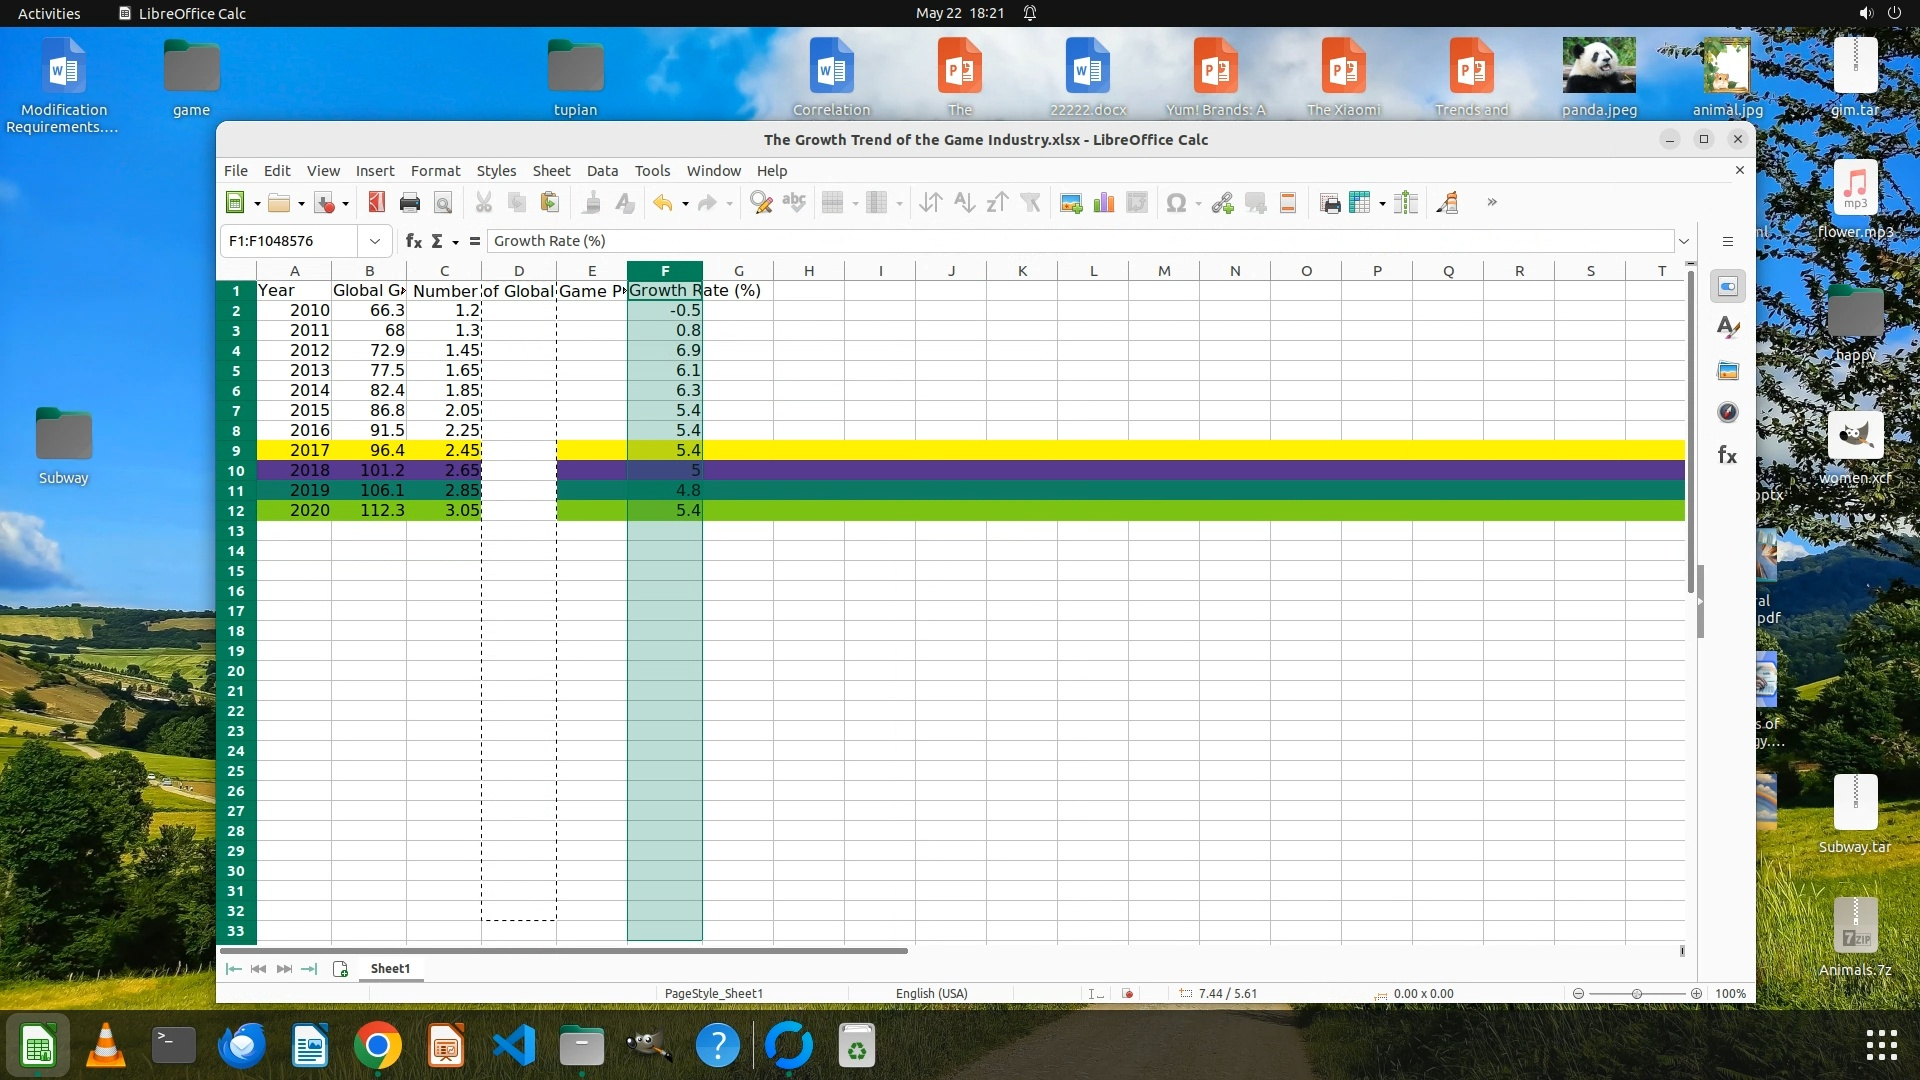Open the Navigator sidebar panel
Screen dimensions: 1920x1080
[x=1727, y=413]
